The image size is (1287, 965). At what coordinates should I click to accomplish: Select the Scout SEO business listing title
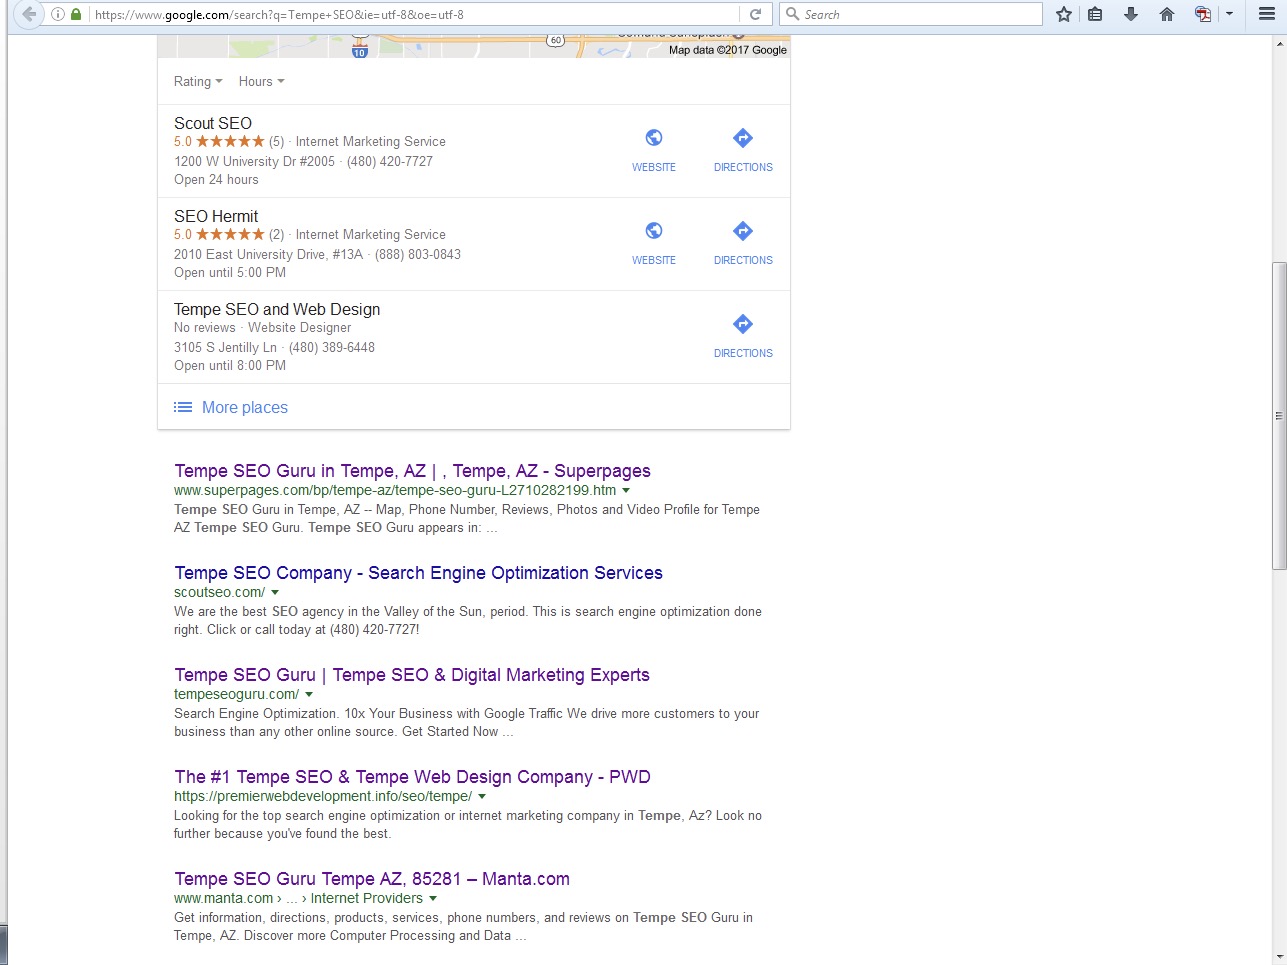[x=213, y=123]
